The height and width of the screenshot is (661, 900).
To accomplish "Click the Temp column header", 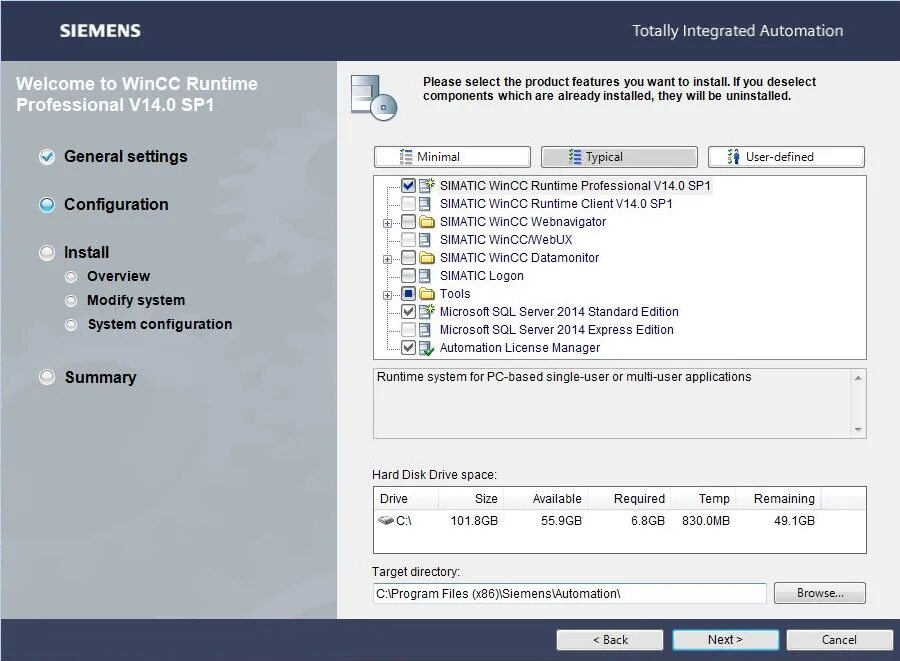I will pos(703,499).
